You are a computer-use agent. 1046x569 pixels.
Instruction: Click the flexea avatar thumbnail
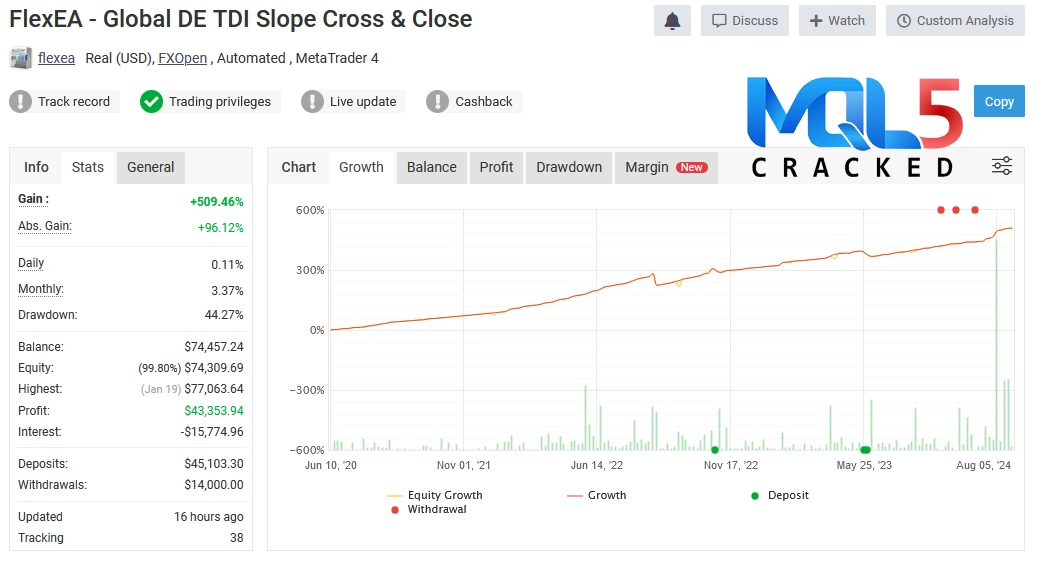click(21, 58)
